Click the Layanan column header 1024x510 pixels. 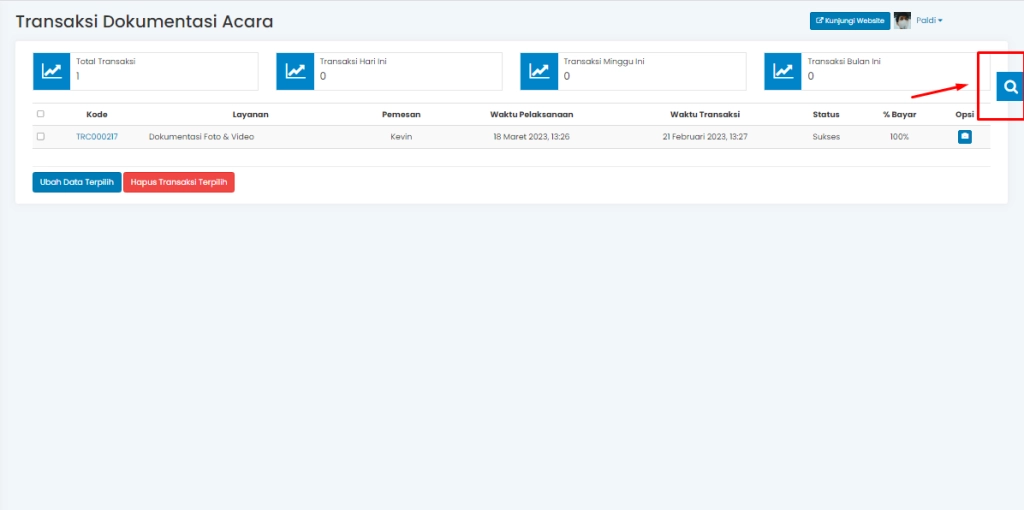[250, 114]
